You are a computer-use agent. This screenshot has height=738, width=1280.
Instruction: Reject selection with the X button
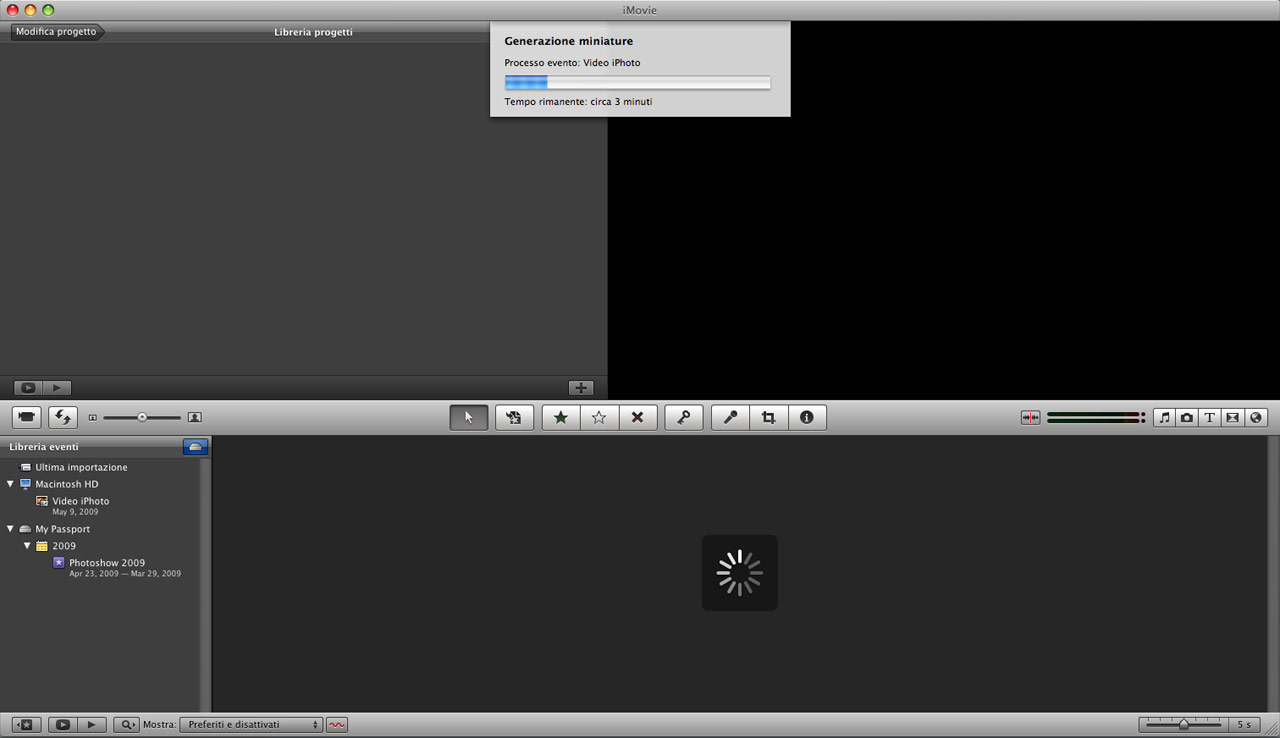[x=637, y=417]
